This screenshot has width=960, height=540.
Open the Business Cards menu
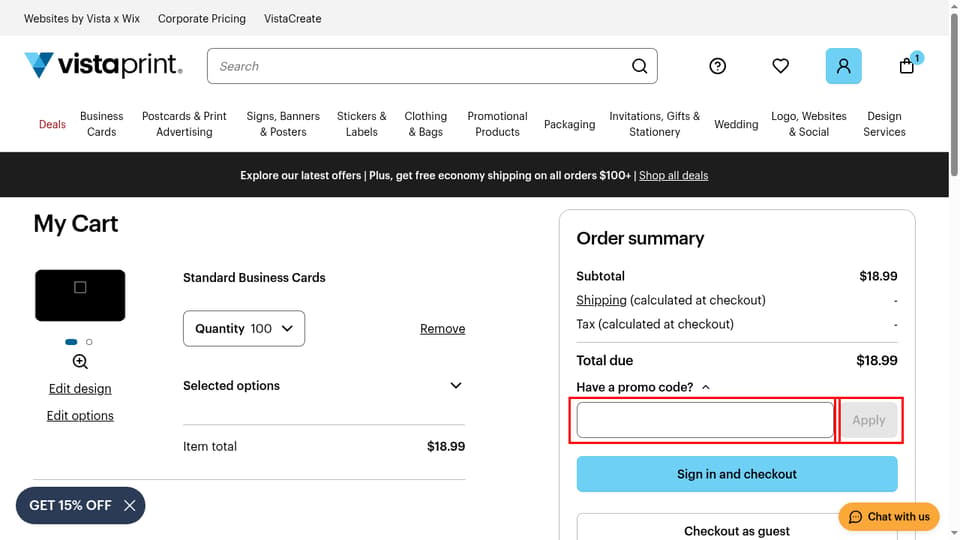(x=102, y=124)
